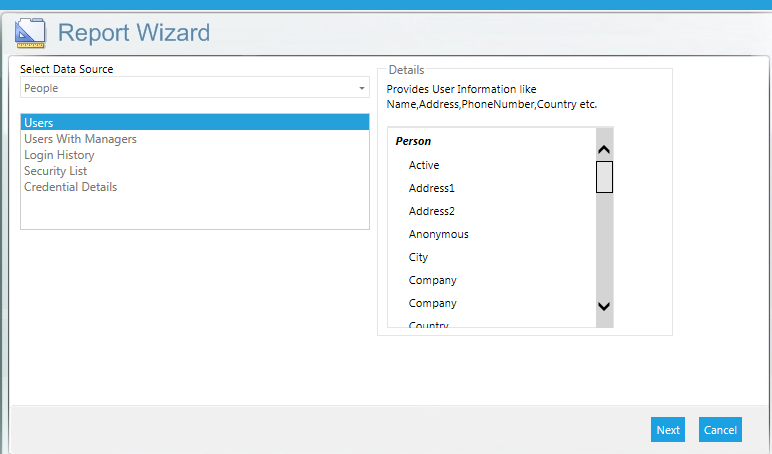Image resolution: width=772 pixels, height=454 pixels.
Task: Select the Address1 field
Action: 431,188
